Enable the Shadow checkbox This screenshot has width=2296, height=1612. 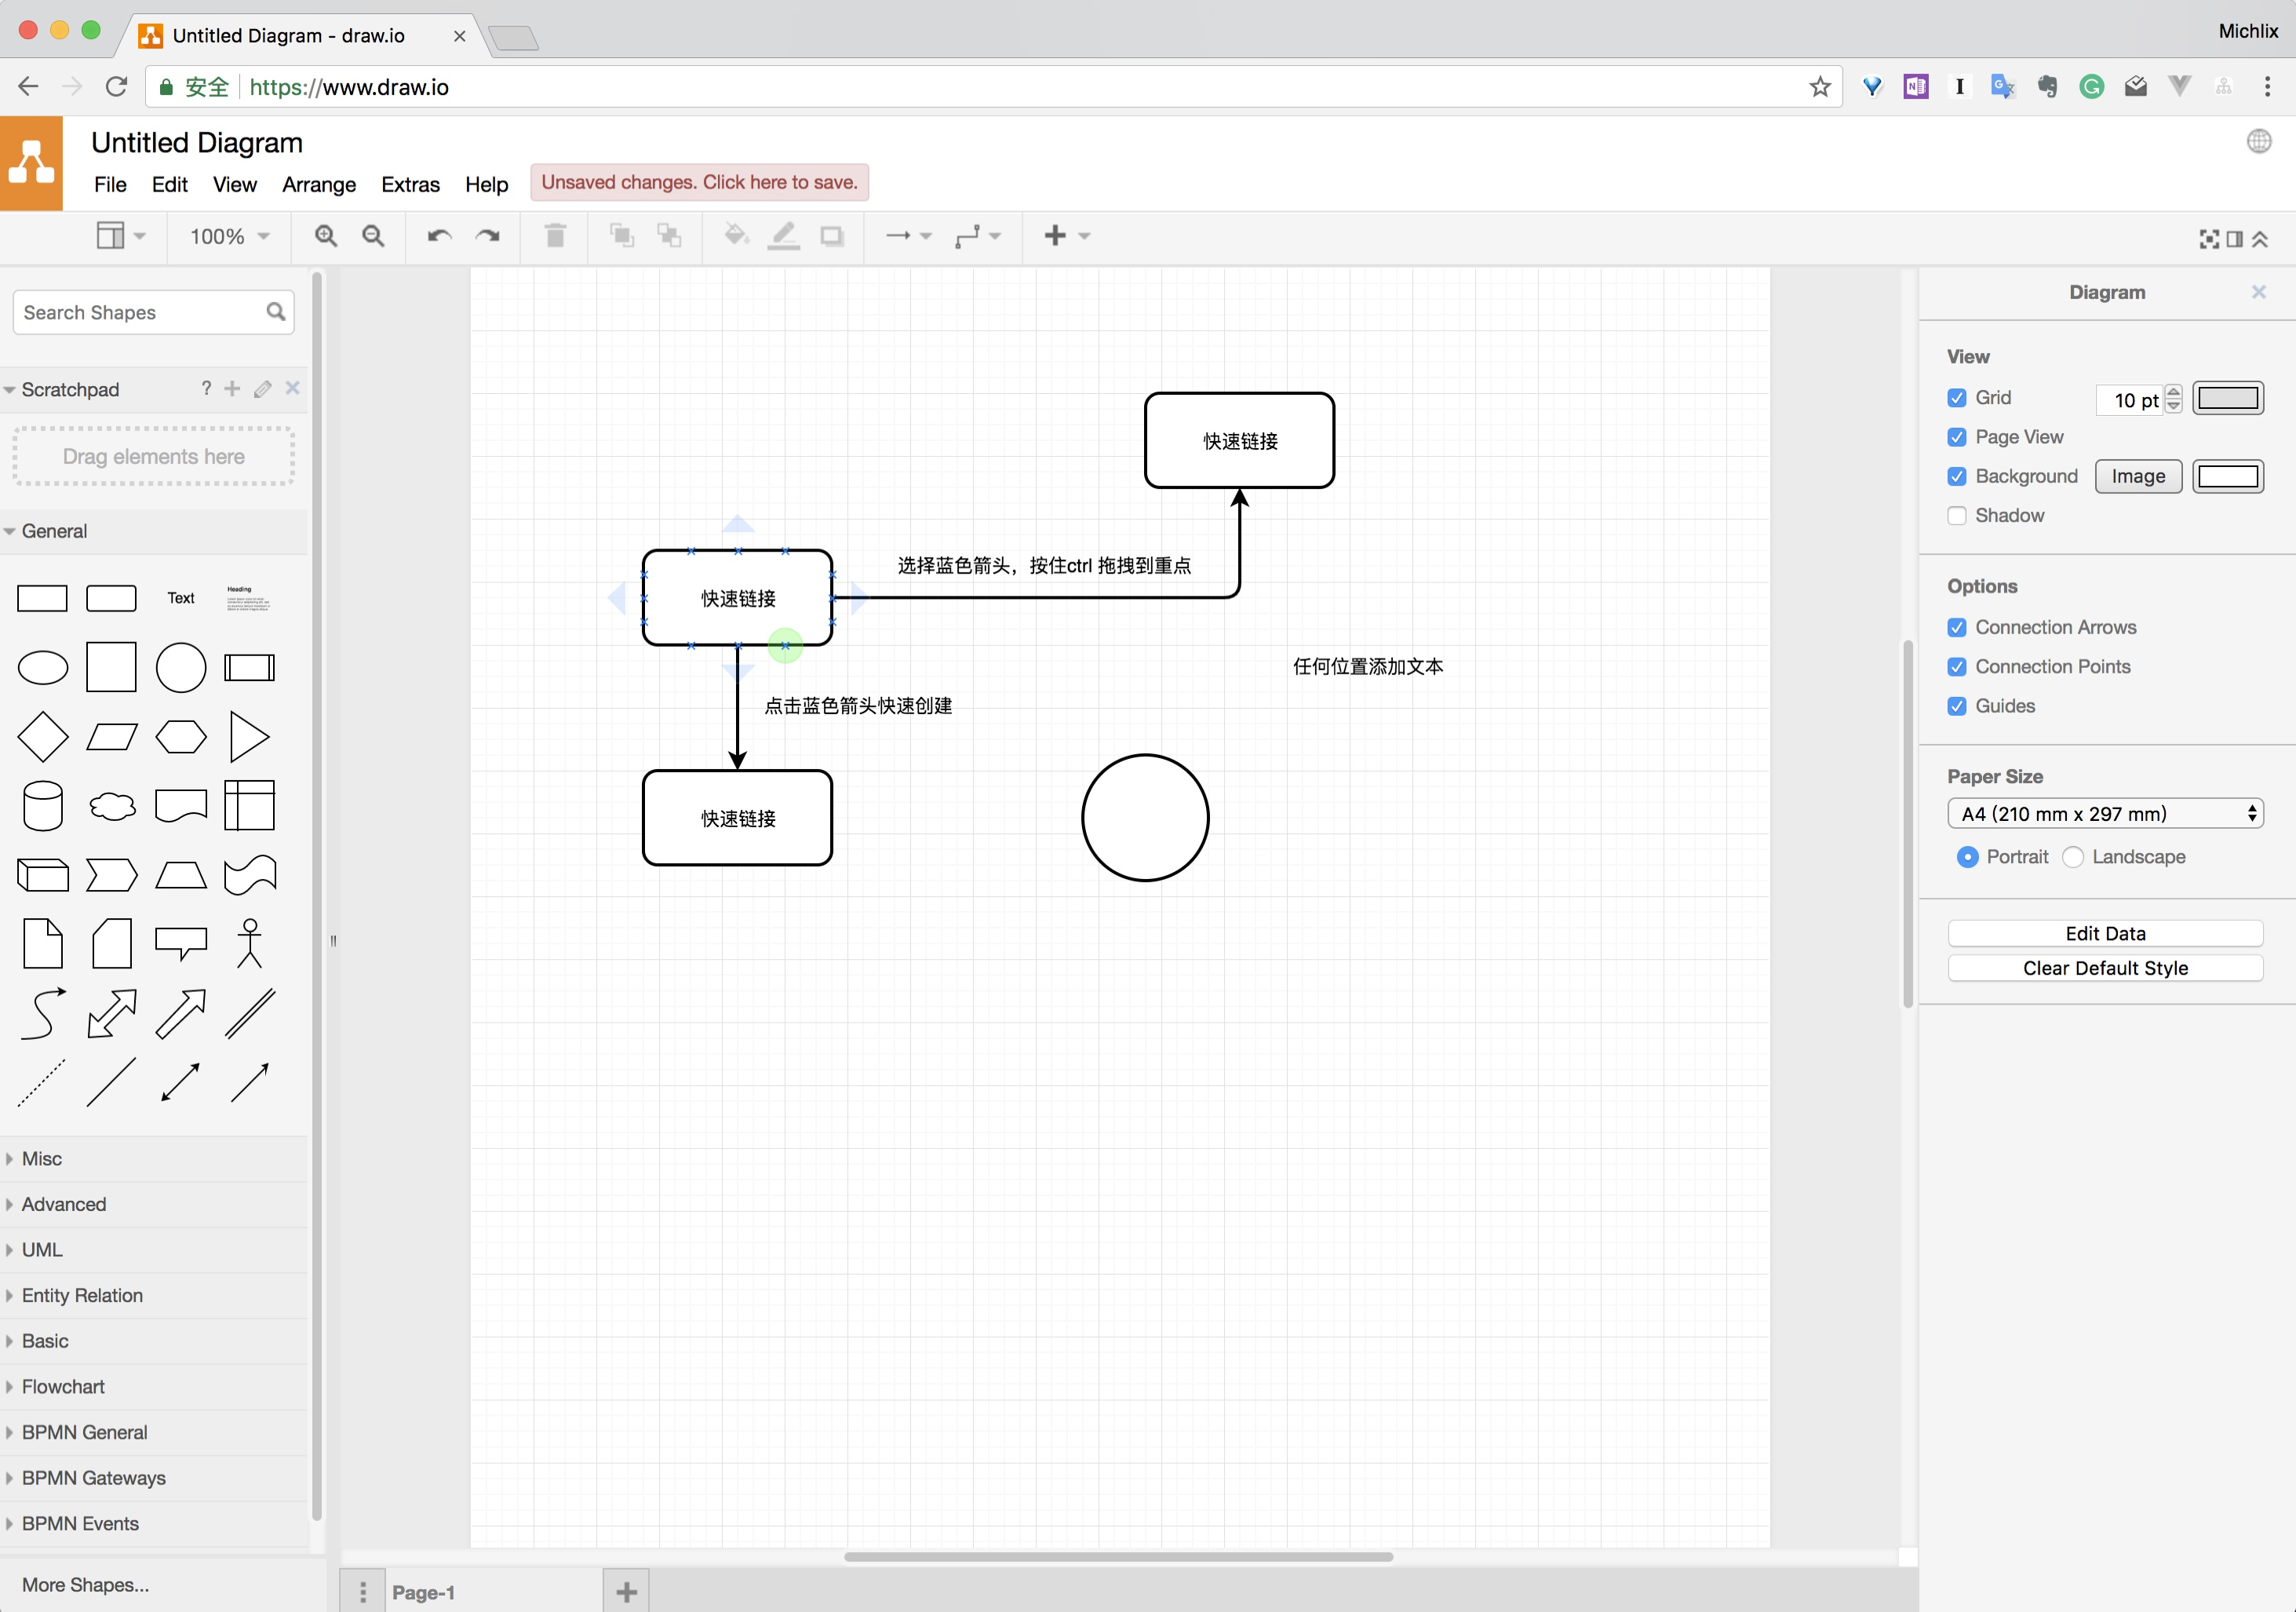[1957, 516]
